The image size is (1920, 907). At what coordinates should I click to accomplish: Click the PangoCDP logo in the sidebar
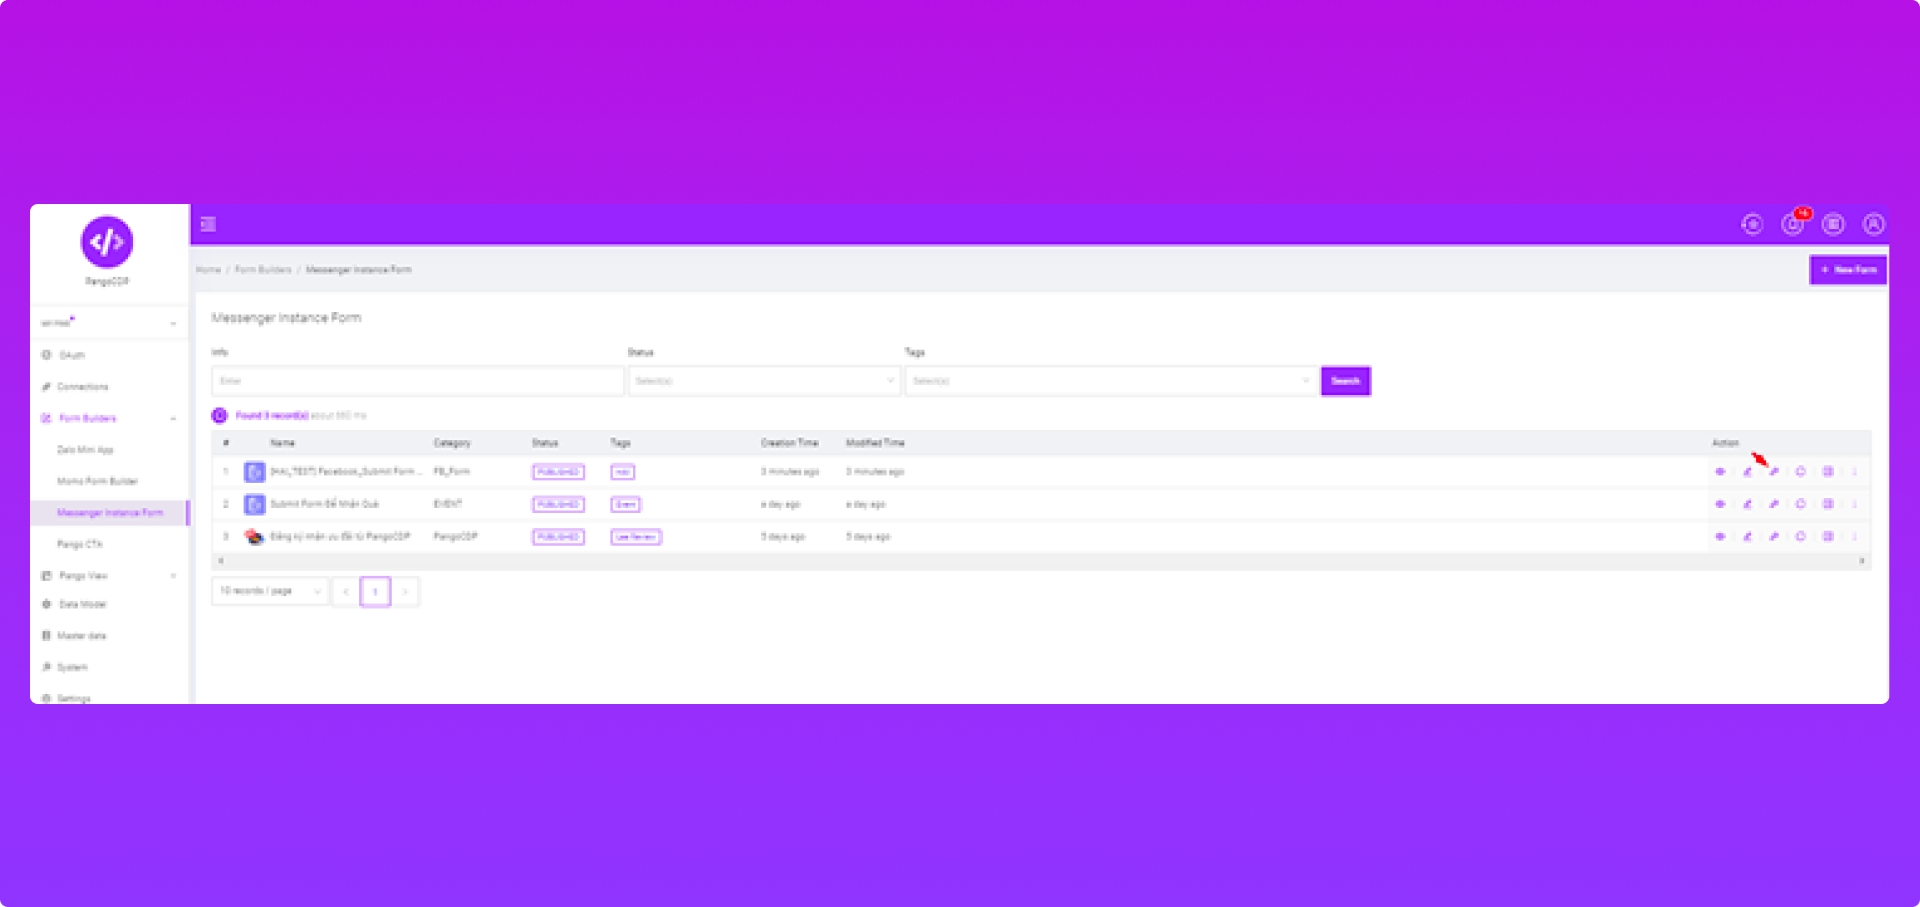107,243
